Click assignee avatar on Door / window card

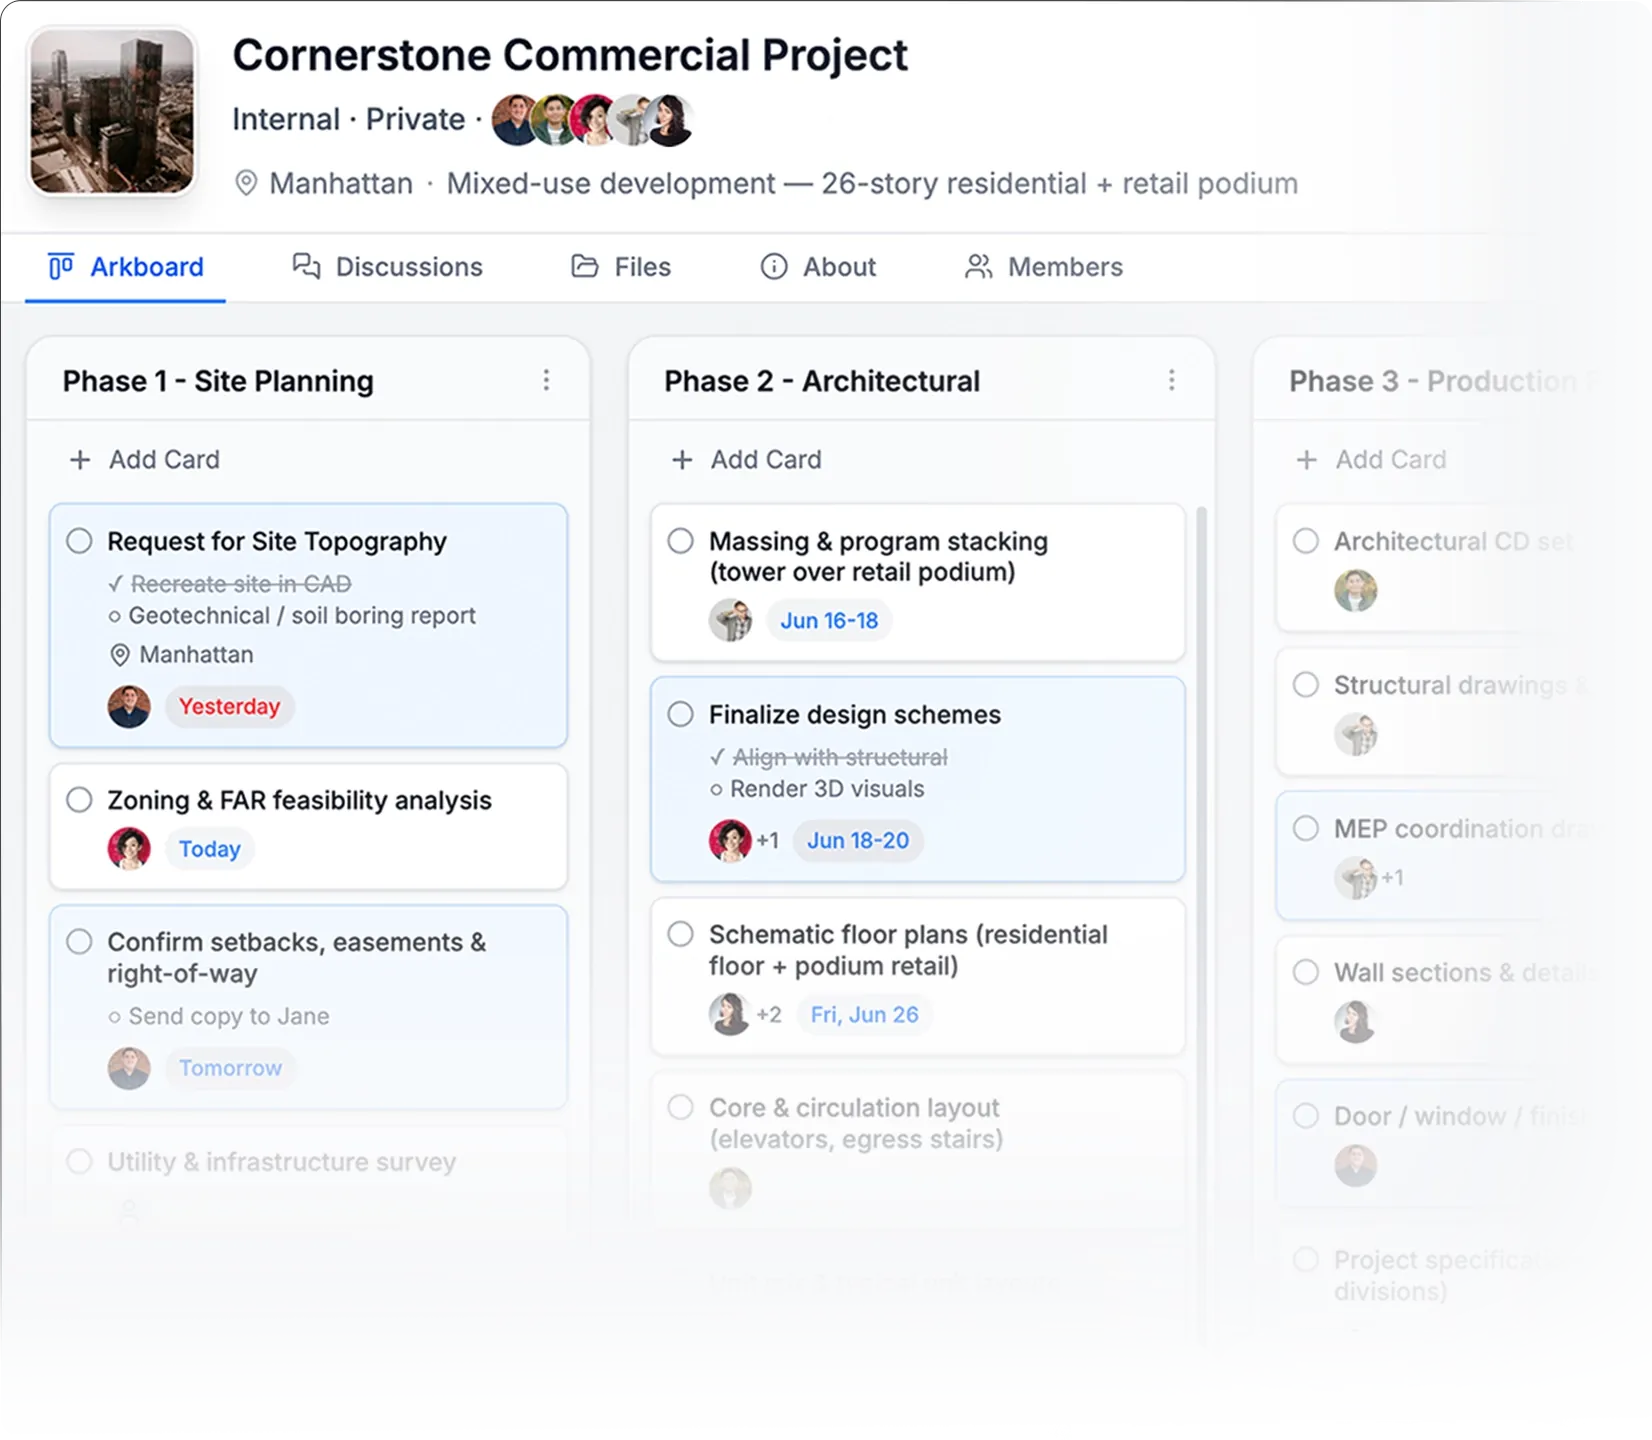(x=1356, y=1166)
